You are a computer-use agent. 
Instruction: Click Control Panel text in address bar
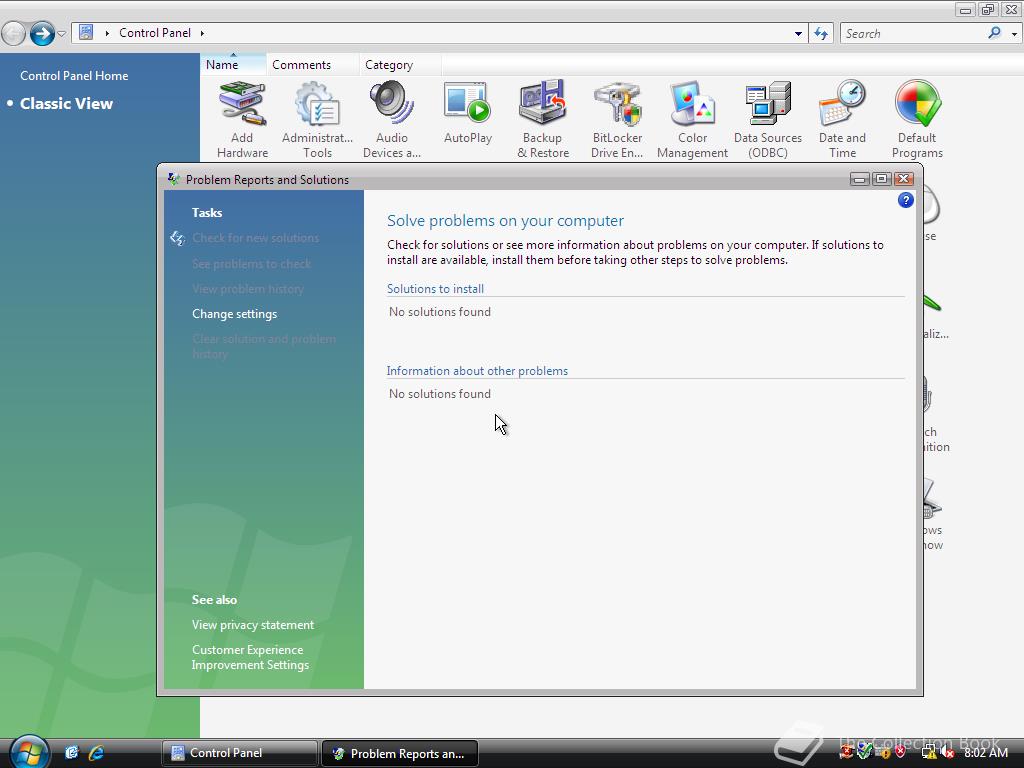click(155, 33)
